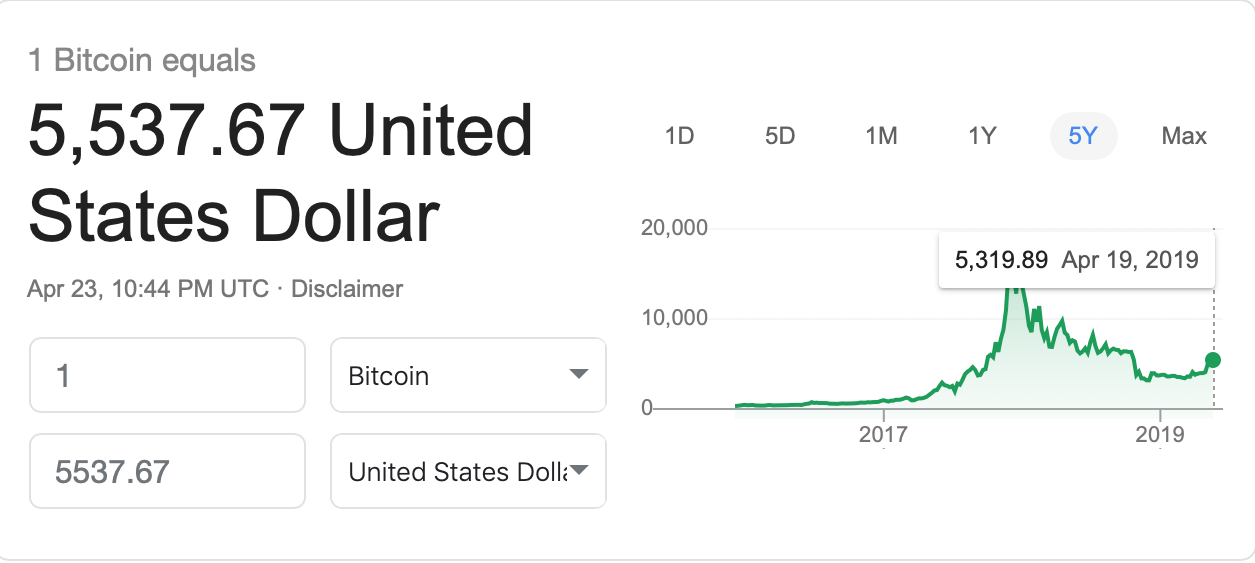Click the Bitcoin dropdown arrow icon

[578, 375]
